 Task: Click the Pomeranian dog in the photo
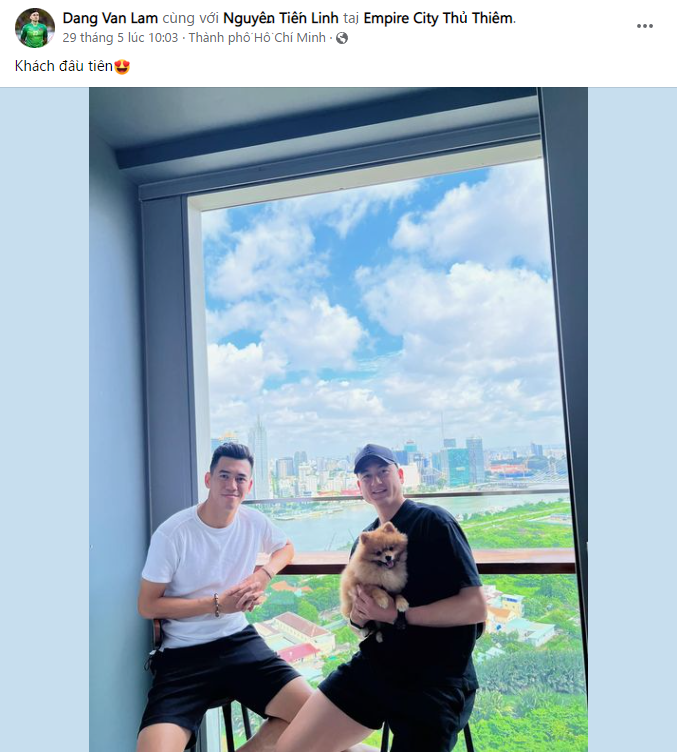click(x=374, y=571)
